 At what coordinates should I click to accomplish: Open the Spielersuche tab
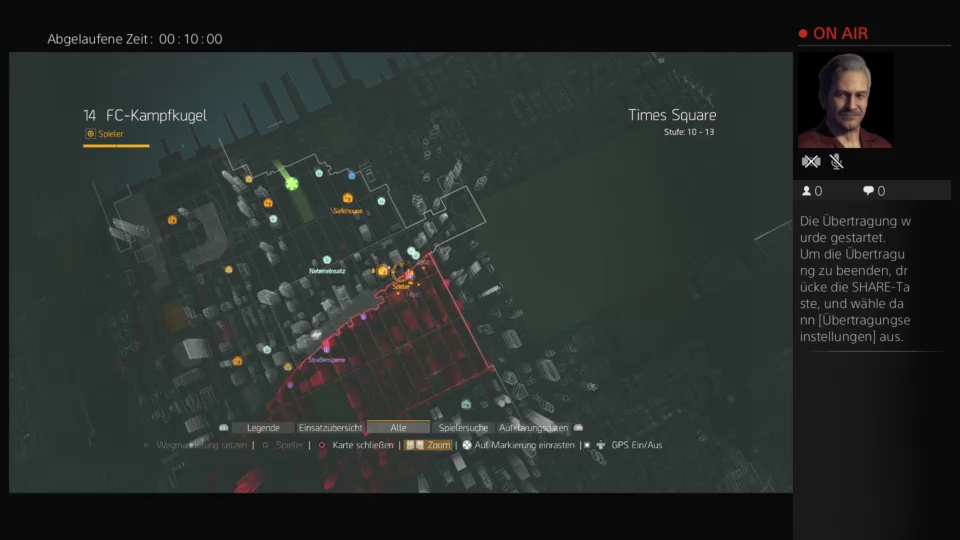464,427
